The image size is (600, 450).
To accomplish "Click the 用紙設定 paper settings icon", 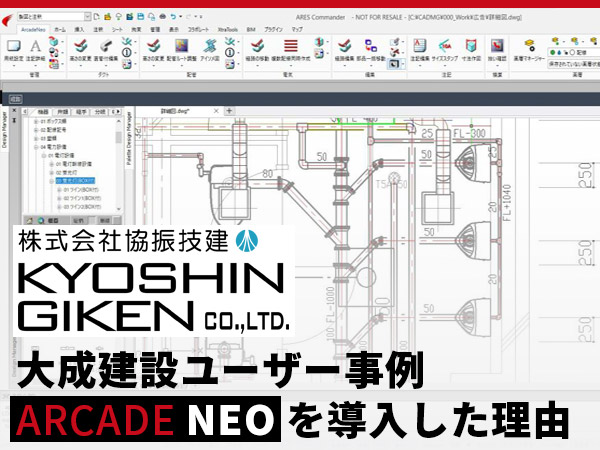I will [x=13, y=47].
